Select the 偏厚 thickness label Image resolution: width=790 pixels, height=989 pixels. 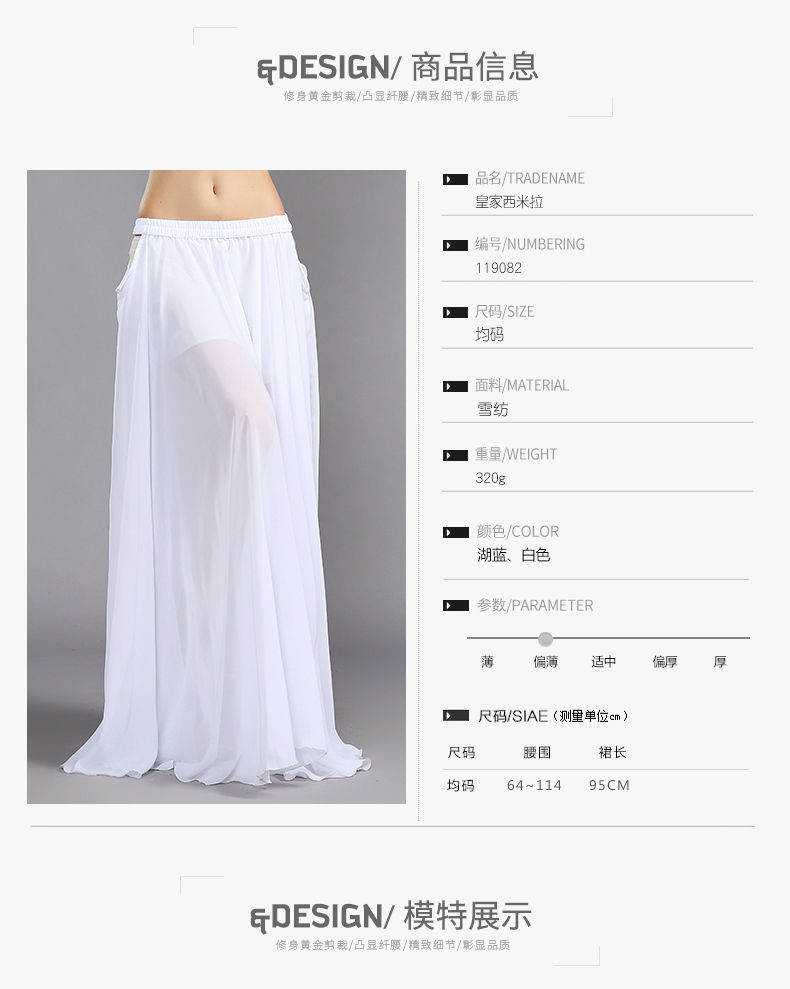(664, 662)
